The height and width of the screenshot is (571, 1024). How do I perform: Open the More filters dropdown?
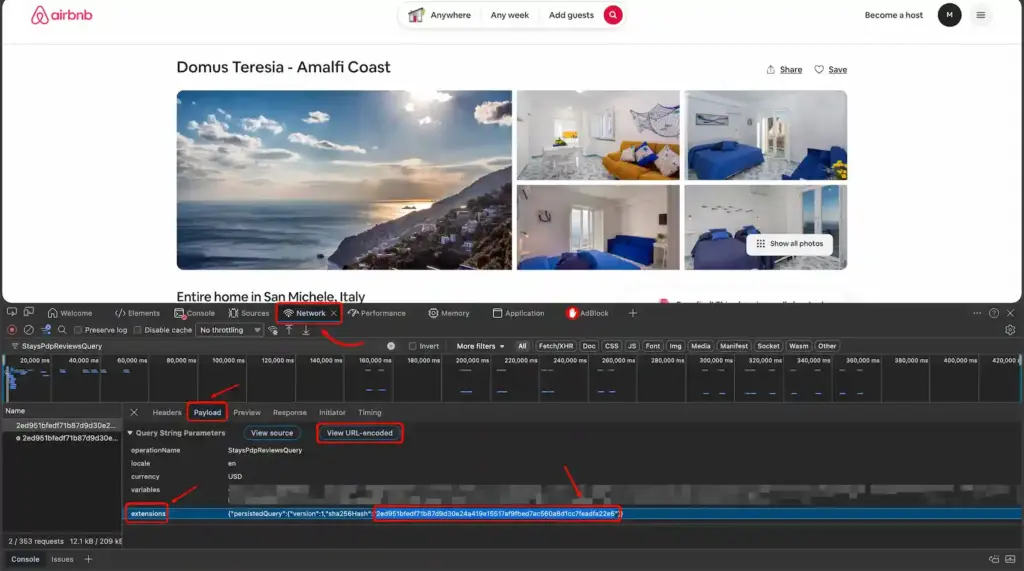[x=480, y=346]
